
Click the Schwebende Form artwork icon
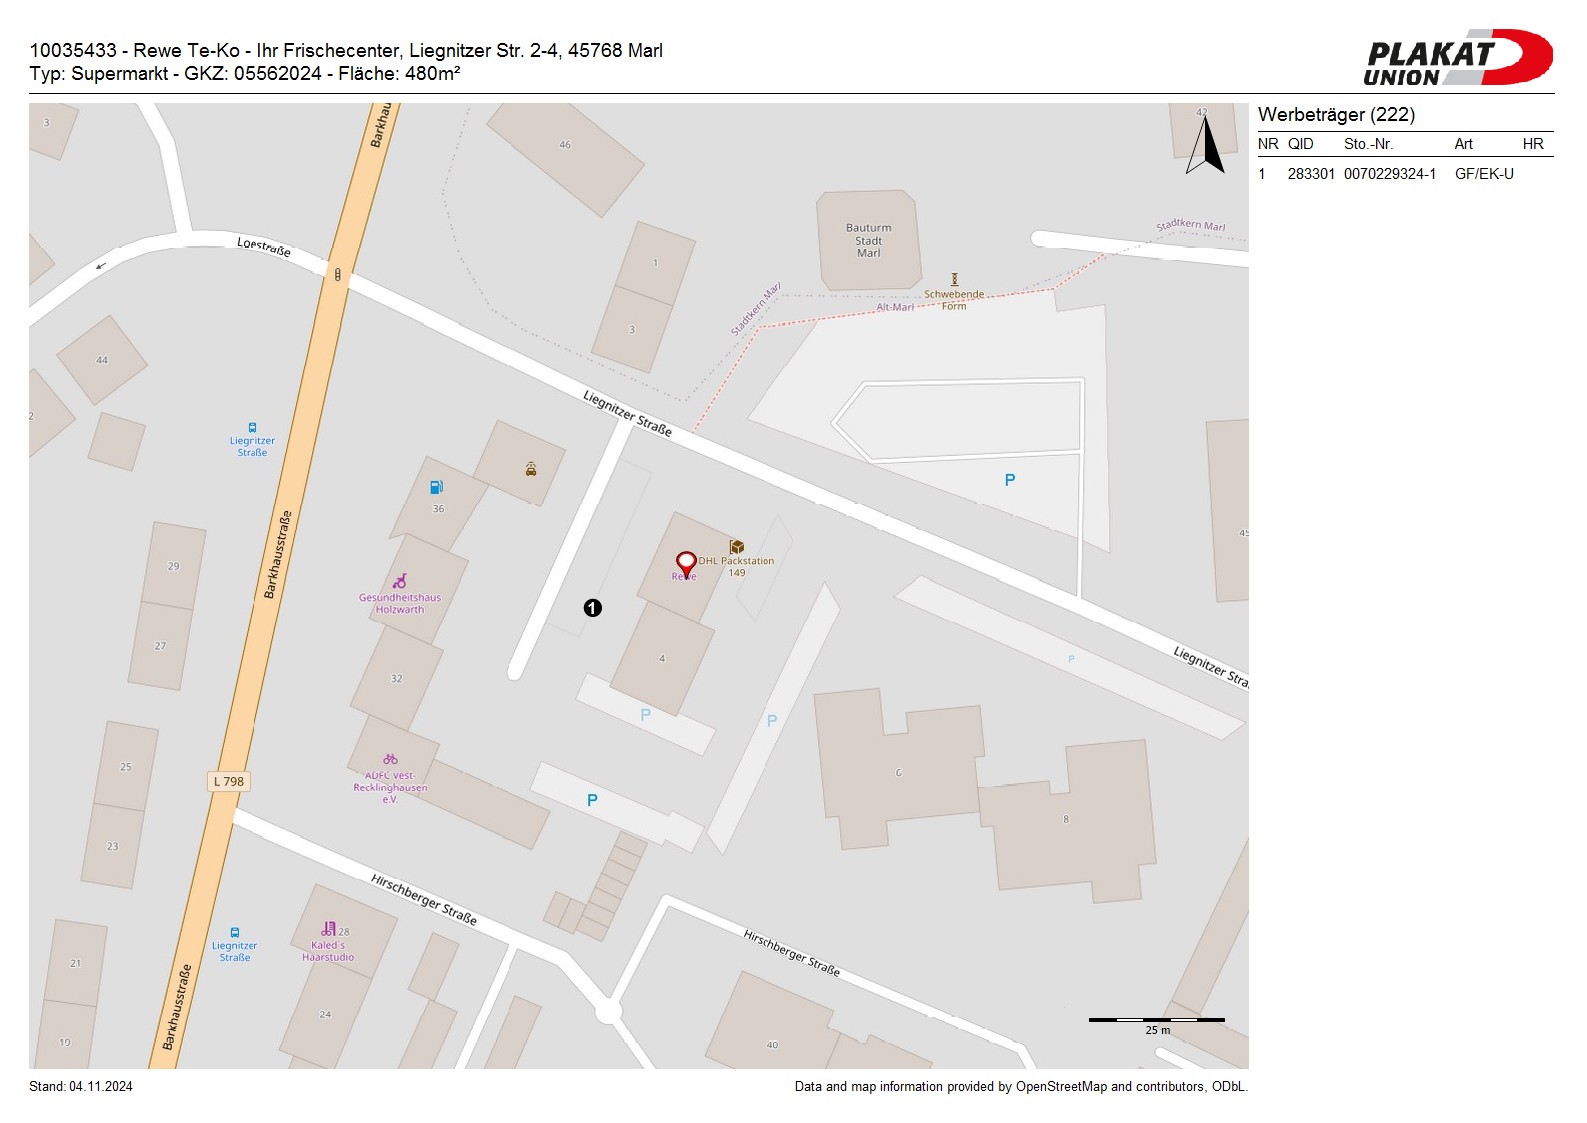click(954, 280)
